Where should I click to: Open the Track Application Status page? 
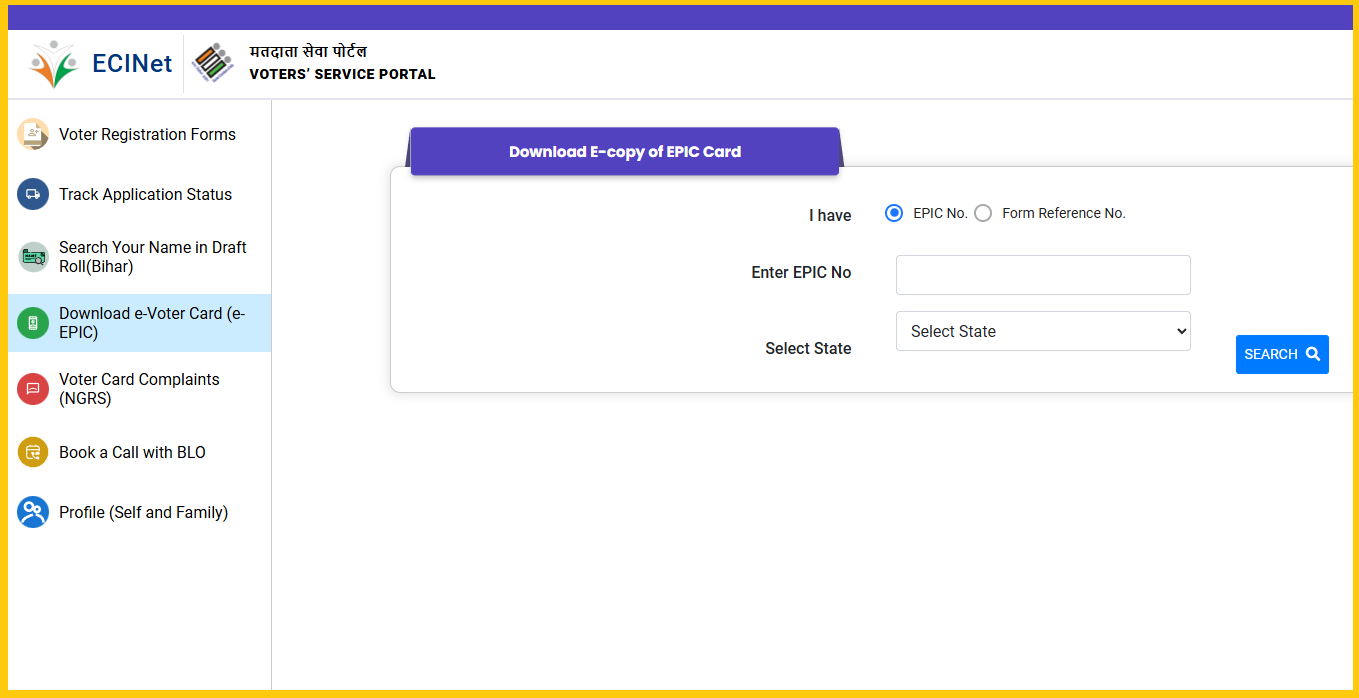(145, 194)
